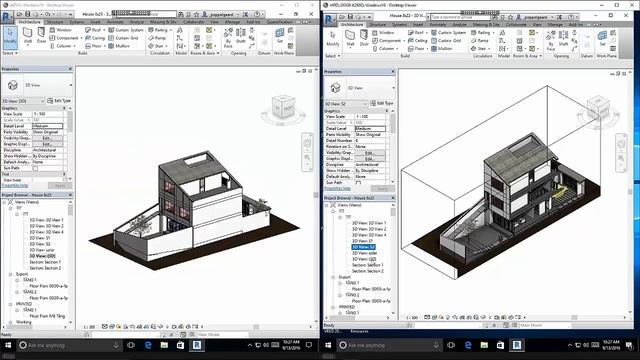Screen dimensions: 640x360
Task: Select Section: Section 1 in left browser
Action: point(45,262)
